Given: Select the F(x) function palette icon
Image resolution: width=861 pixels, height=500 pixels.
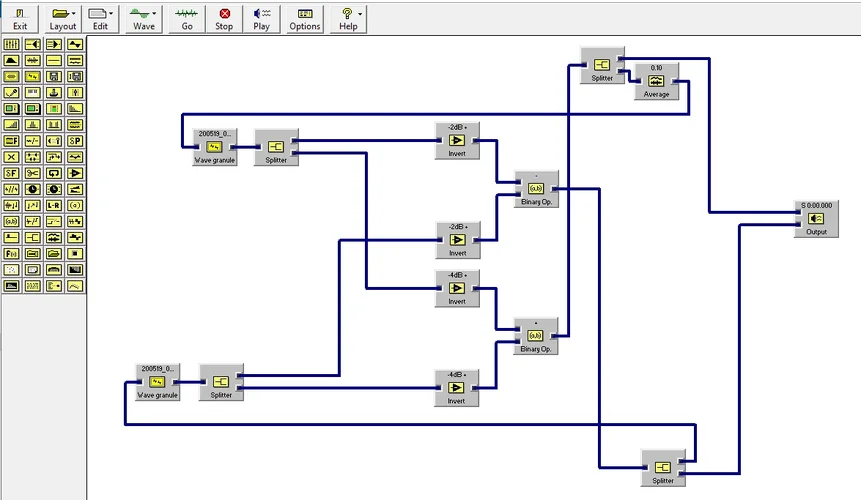Looking at the screenshot, I should (12, 254).
